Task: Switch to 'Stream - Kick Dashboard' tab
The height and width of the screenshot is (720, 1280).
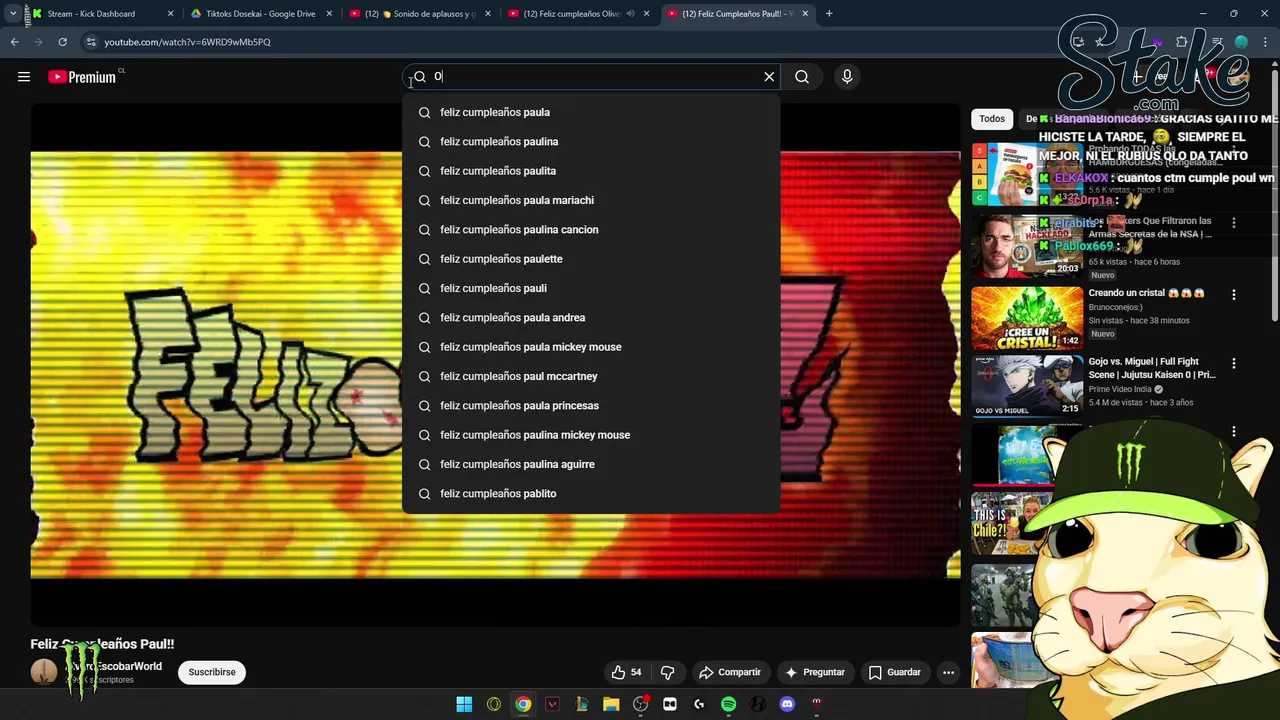Action: [100, 14]
